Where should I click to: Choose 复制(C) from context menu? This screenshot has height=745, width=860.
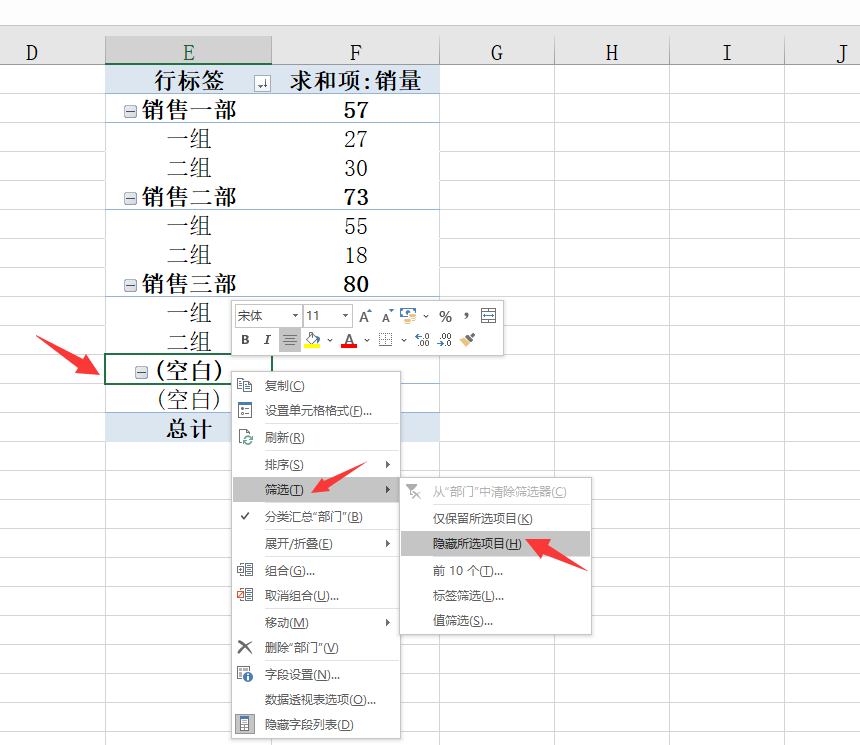pyautogui.click(x=316, y=386)
